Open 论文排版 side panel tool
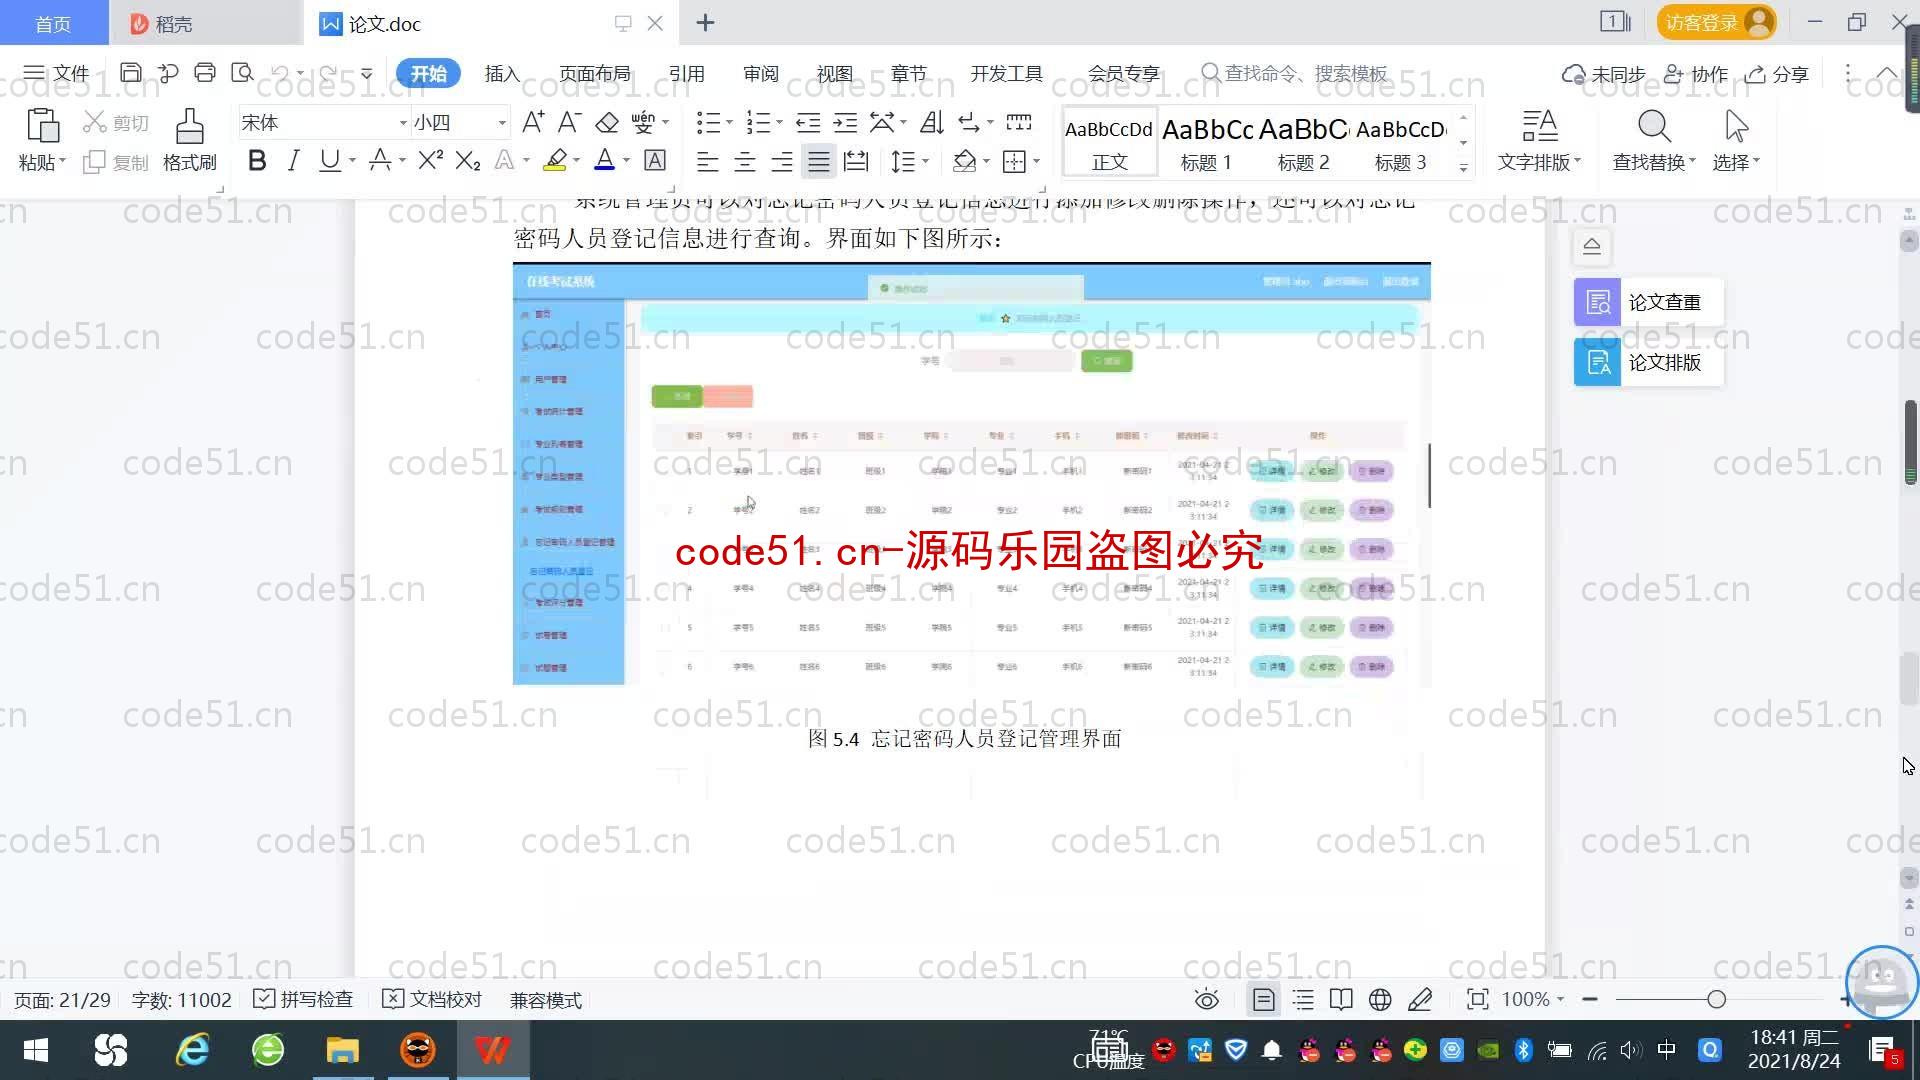1920x1080 pixels. pos(1648,362)
